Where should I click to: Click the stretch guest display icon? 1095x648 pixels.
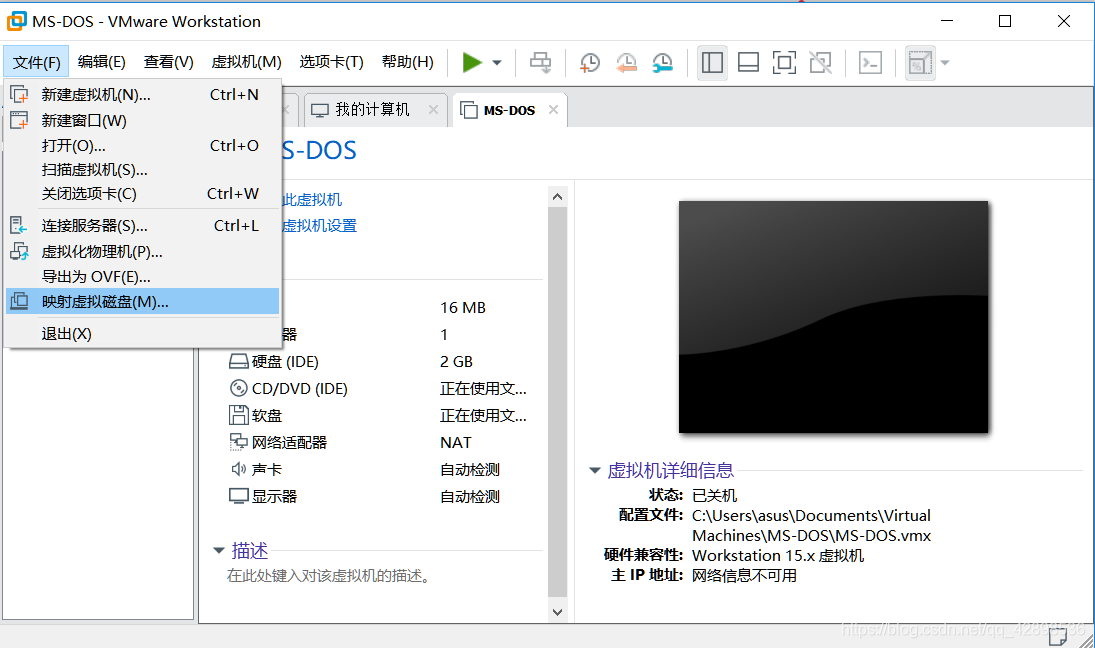(x=920, y=63)
